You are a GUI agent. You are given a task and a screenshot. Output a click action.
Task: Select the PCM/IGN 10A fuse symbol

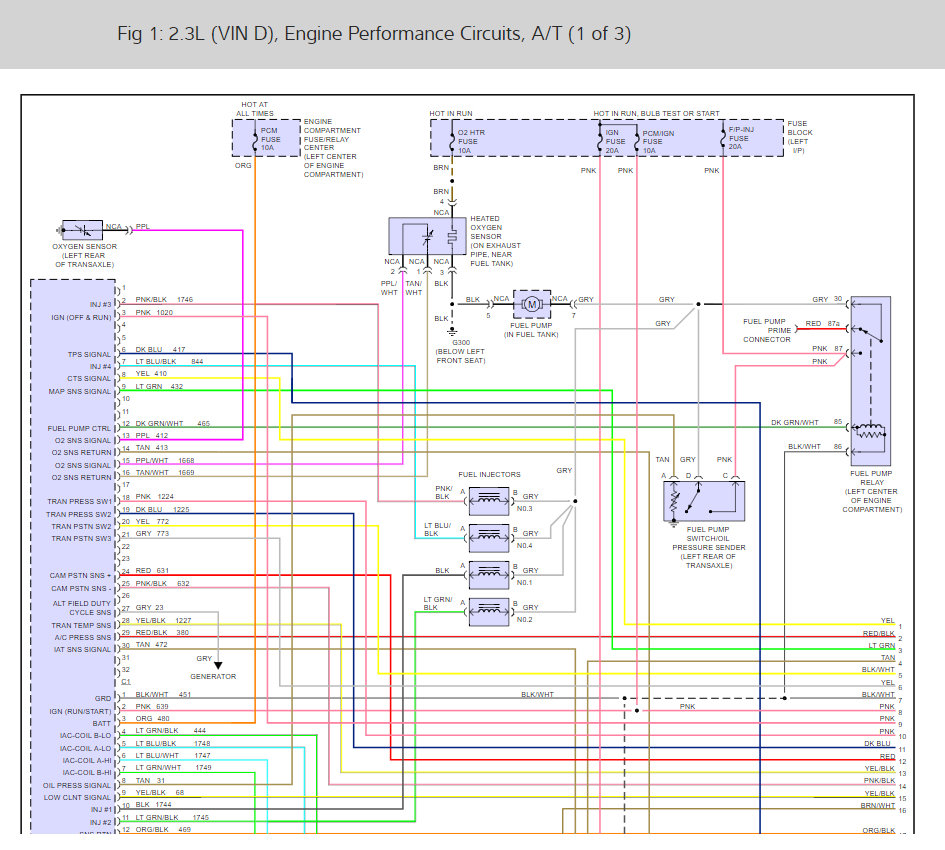tap(637, 142)
